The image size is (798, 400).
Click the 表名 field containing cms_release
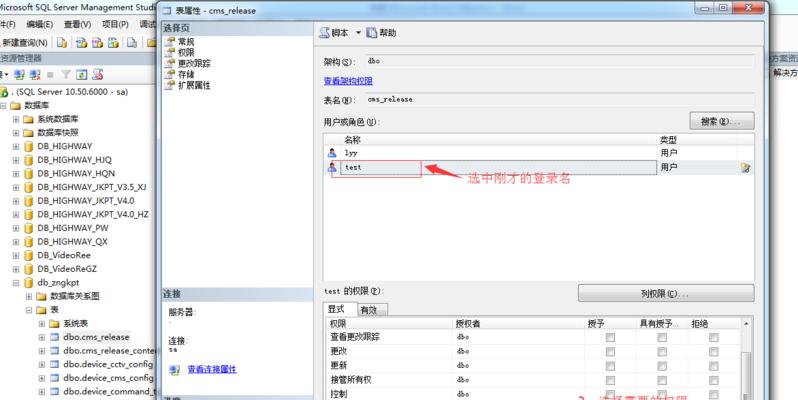pyautogui.click(x=560, y=100)
